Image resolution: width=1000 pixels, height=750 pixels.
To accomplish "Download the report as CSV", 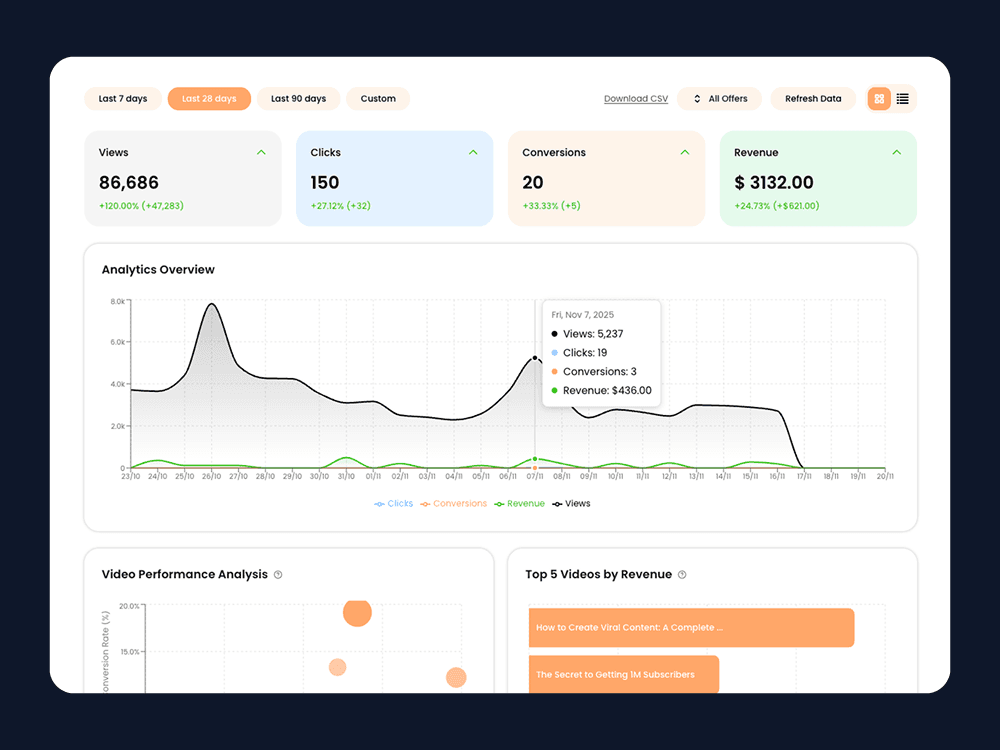I will point(636,99).
